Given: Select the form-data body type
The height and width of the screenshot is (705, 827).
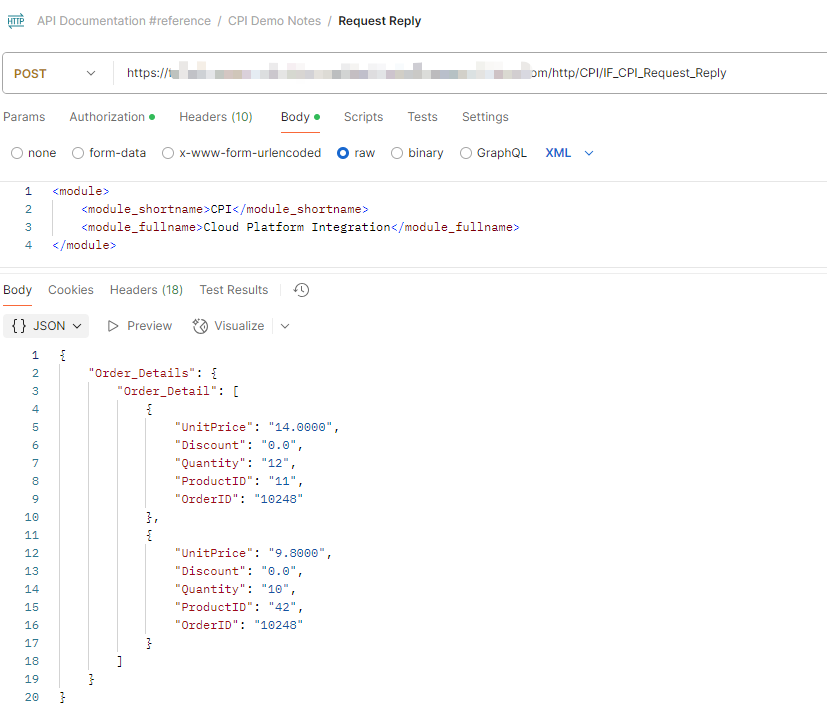Looking at the screenshot, I should coord(78,153).
